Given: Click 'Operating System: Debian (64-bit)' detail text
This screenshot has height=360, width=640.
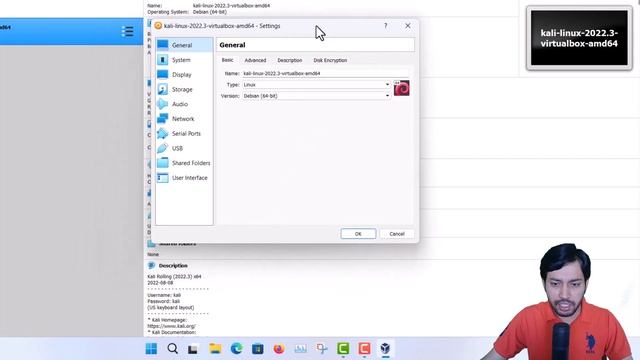Looking at the screenshot, I should click(187, 12).
